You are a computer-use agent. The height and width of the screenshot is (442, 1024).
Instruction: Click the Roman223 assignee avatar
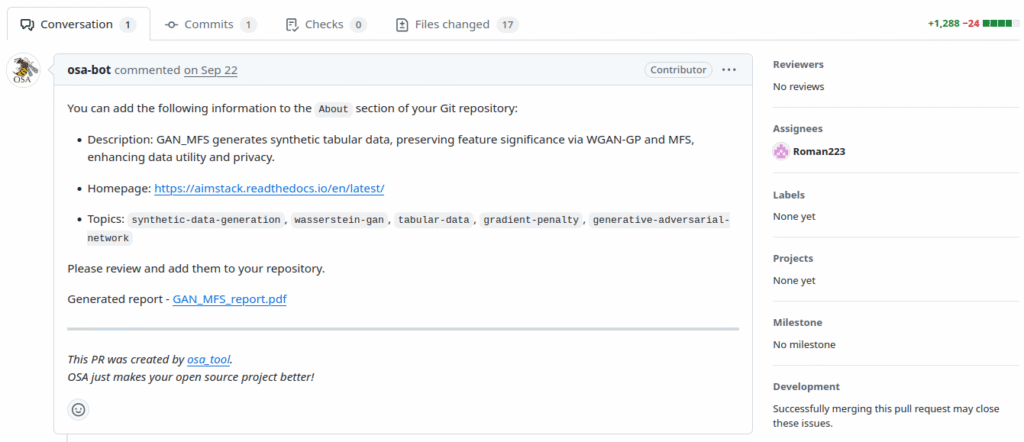pyautogui.click(x=781, y=152)
